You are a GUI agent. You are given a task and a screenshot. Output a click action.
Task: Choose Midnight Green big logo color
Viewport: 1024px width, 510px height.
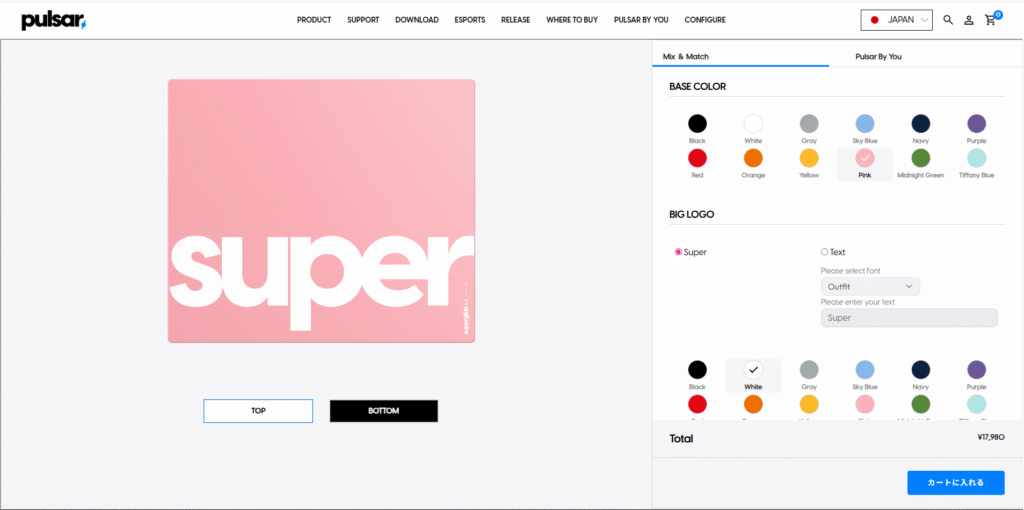[x=921, y=405]
